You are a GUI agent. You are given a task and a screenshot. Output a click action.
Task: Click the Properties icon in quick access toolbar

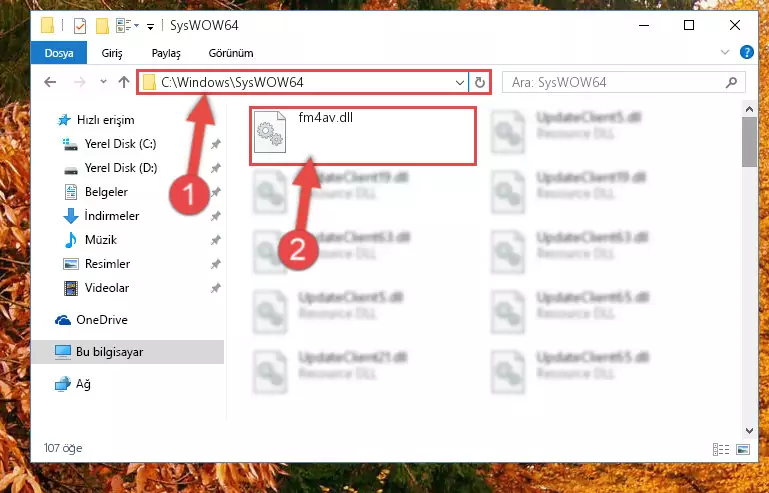click(79, 26)
